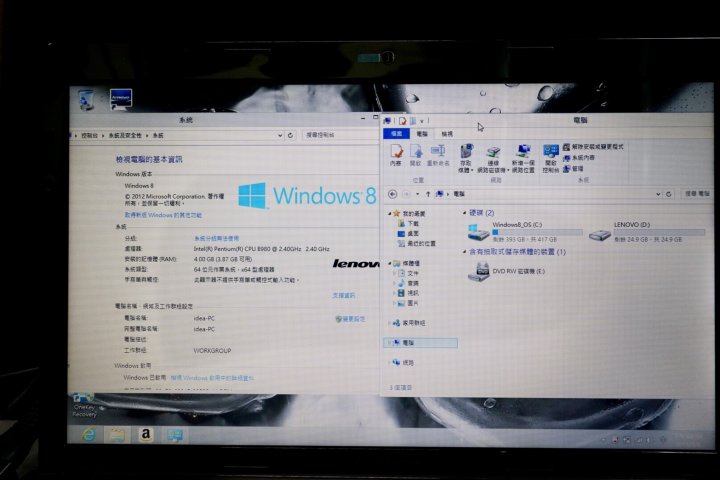Collapse 媒體櫃 in the navigation pane
The height and width of the screenshot is (480, 720).
(x=390, y=263)
